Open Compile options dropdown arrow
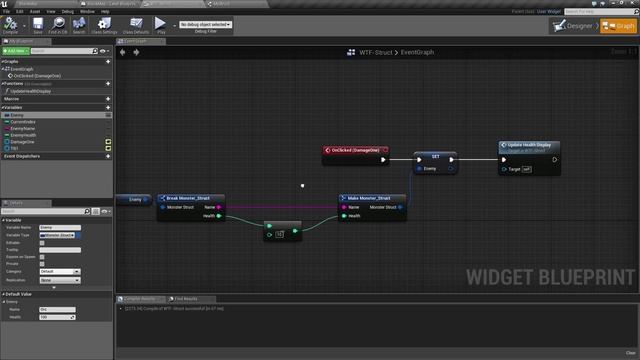 (24, 26)
